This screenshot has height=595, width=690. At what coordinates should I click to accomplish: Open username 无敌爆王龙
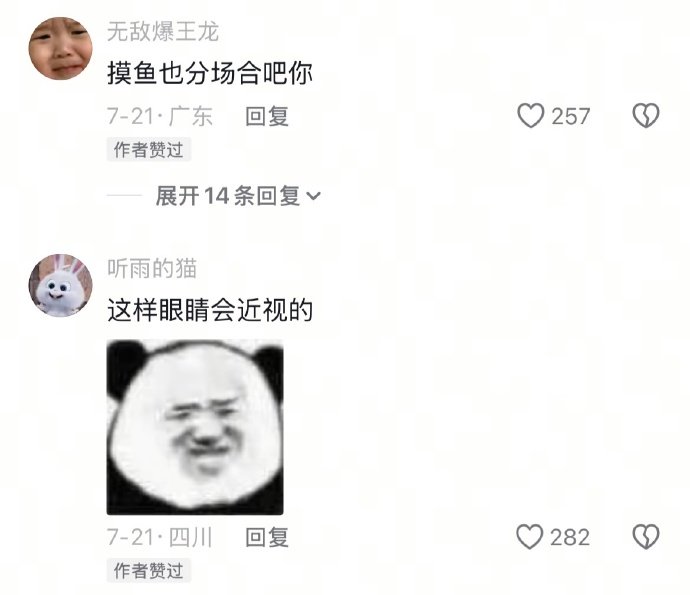point(163,32)
